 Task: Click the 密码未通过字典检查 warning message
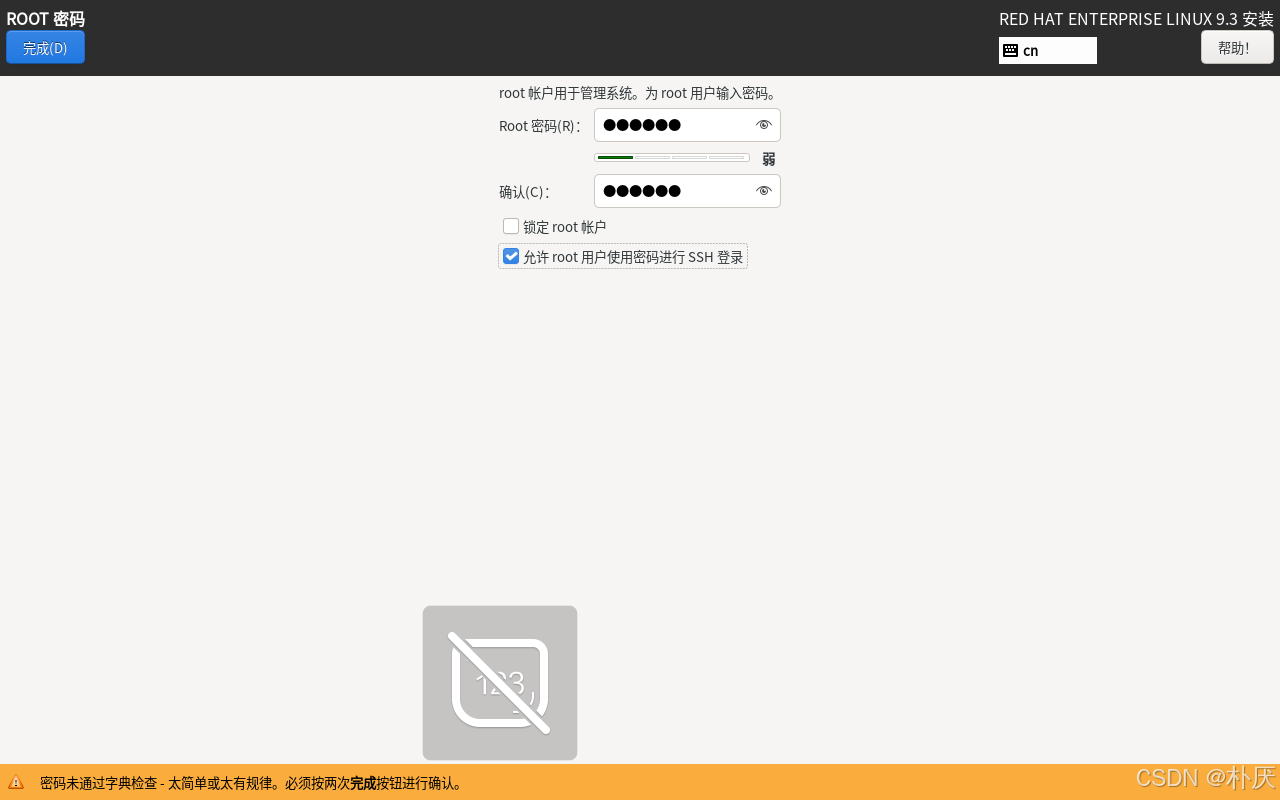(252, 783)
